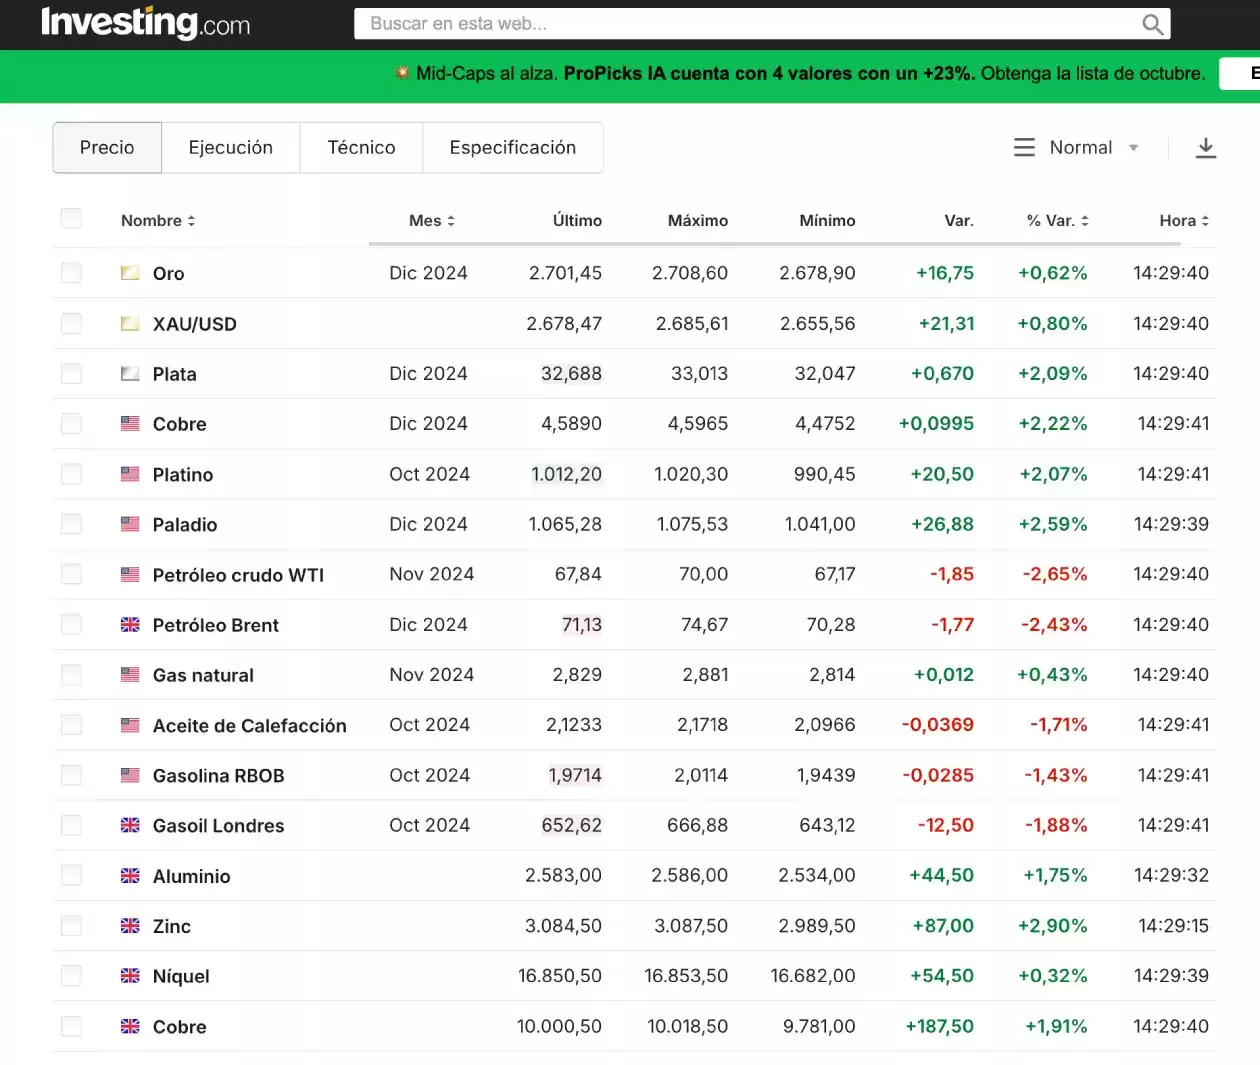Image resolution: width=1260 pixels, height=1065 pixels.
Task: Sort by the % Var. column
Action: point(1057,221)
